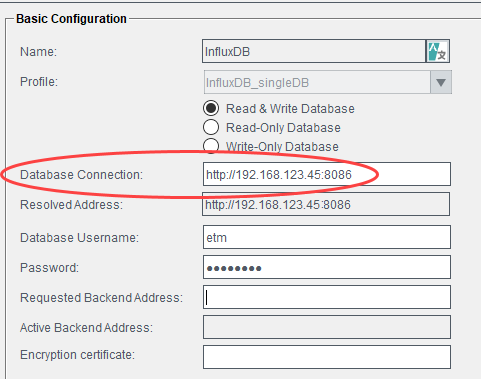The height and width of the screenshot is (379, 481).
Task: Click the Resolved Address label text
Action: click(x=71, y=205)
